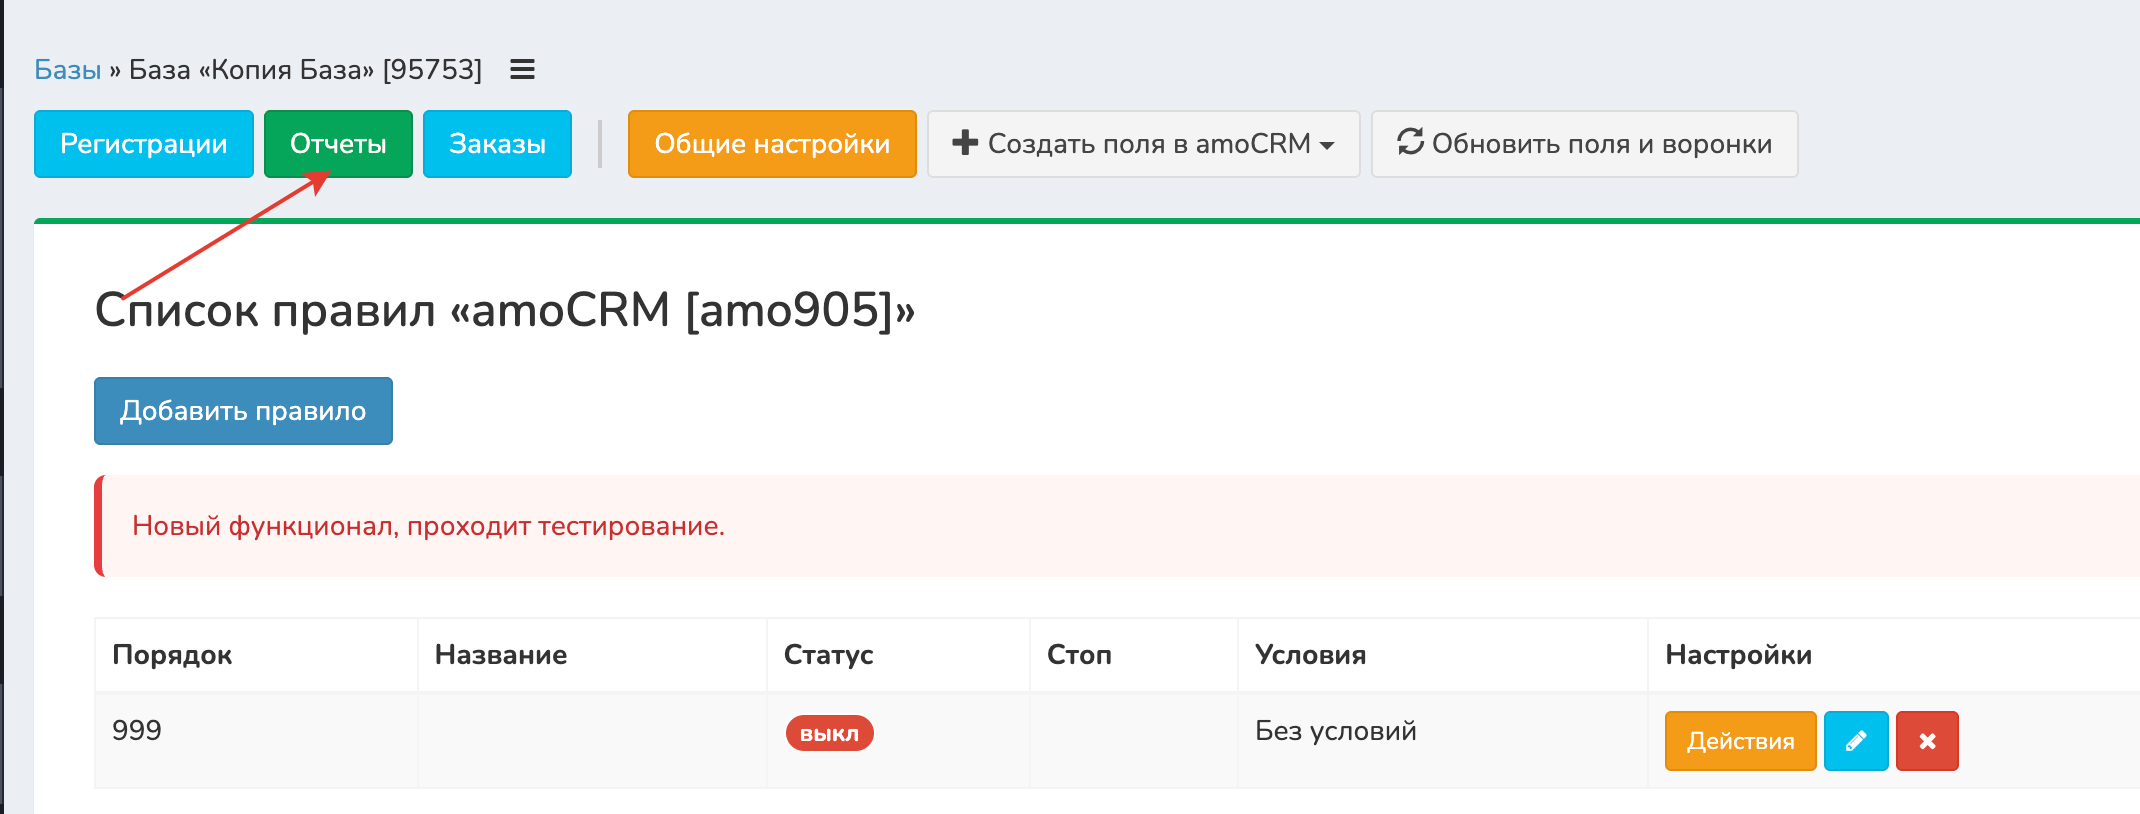The height and width of the screenshot is (814, 2140).
Task: Follow the 'Базы' breadcrumb link
Action: [x=67, y=70]
